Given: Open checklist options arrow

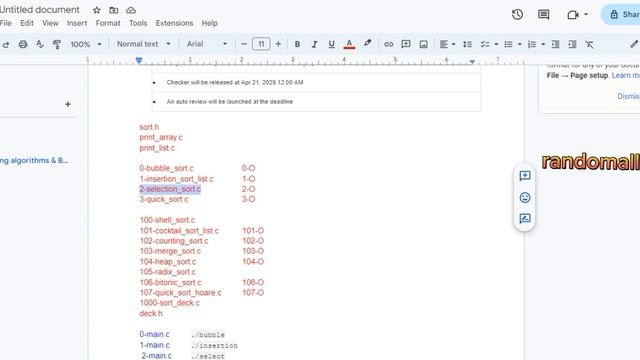Looking at the screenshot, I should (x=496, y=44).
